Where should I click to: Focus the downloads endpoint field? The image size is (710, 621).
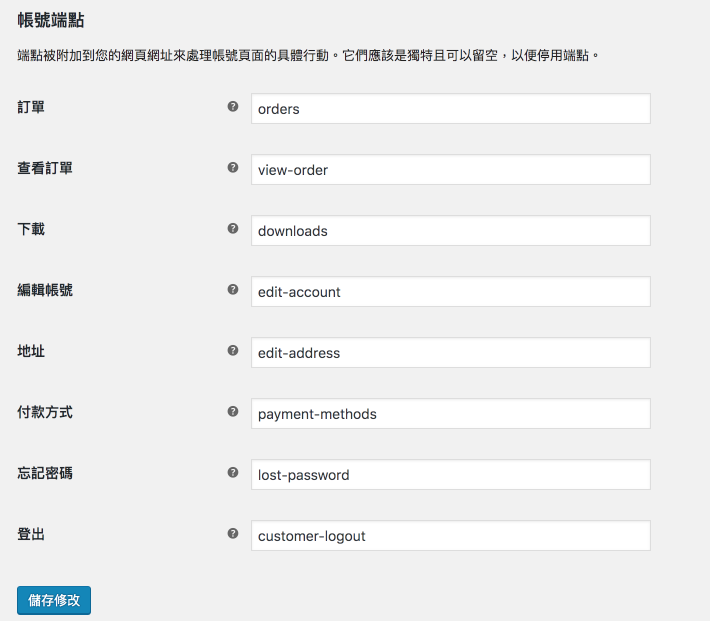(x=451, y=231)
